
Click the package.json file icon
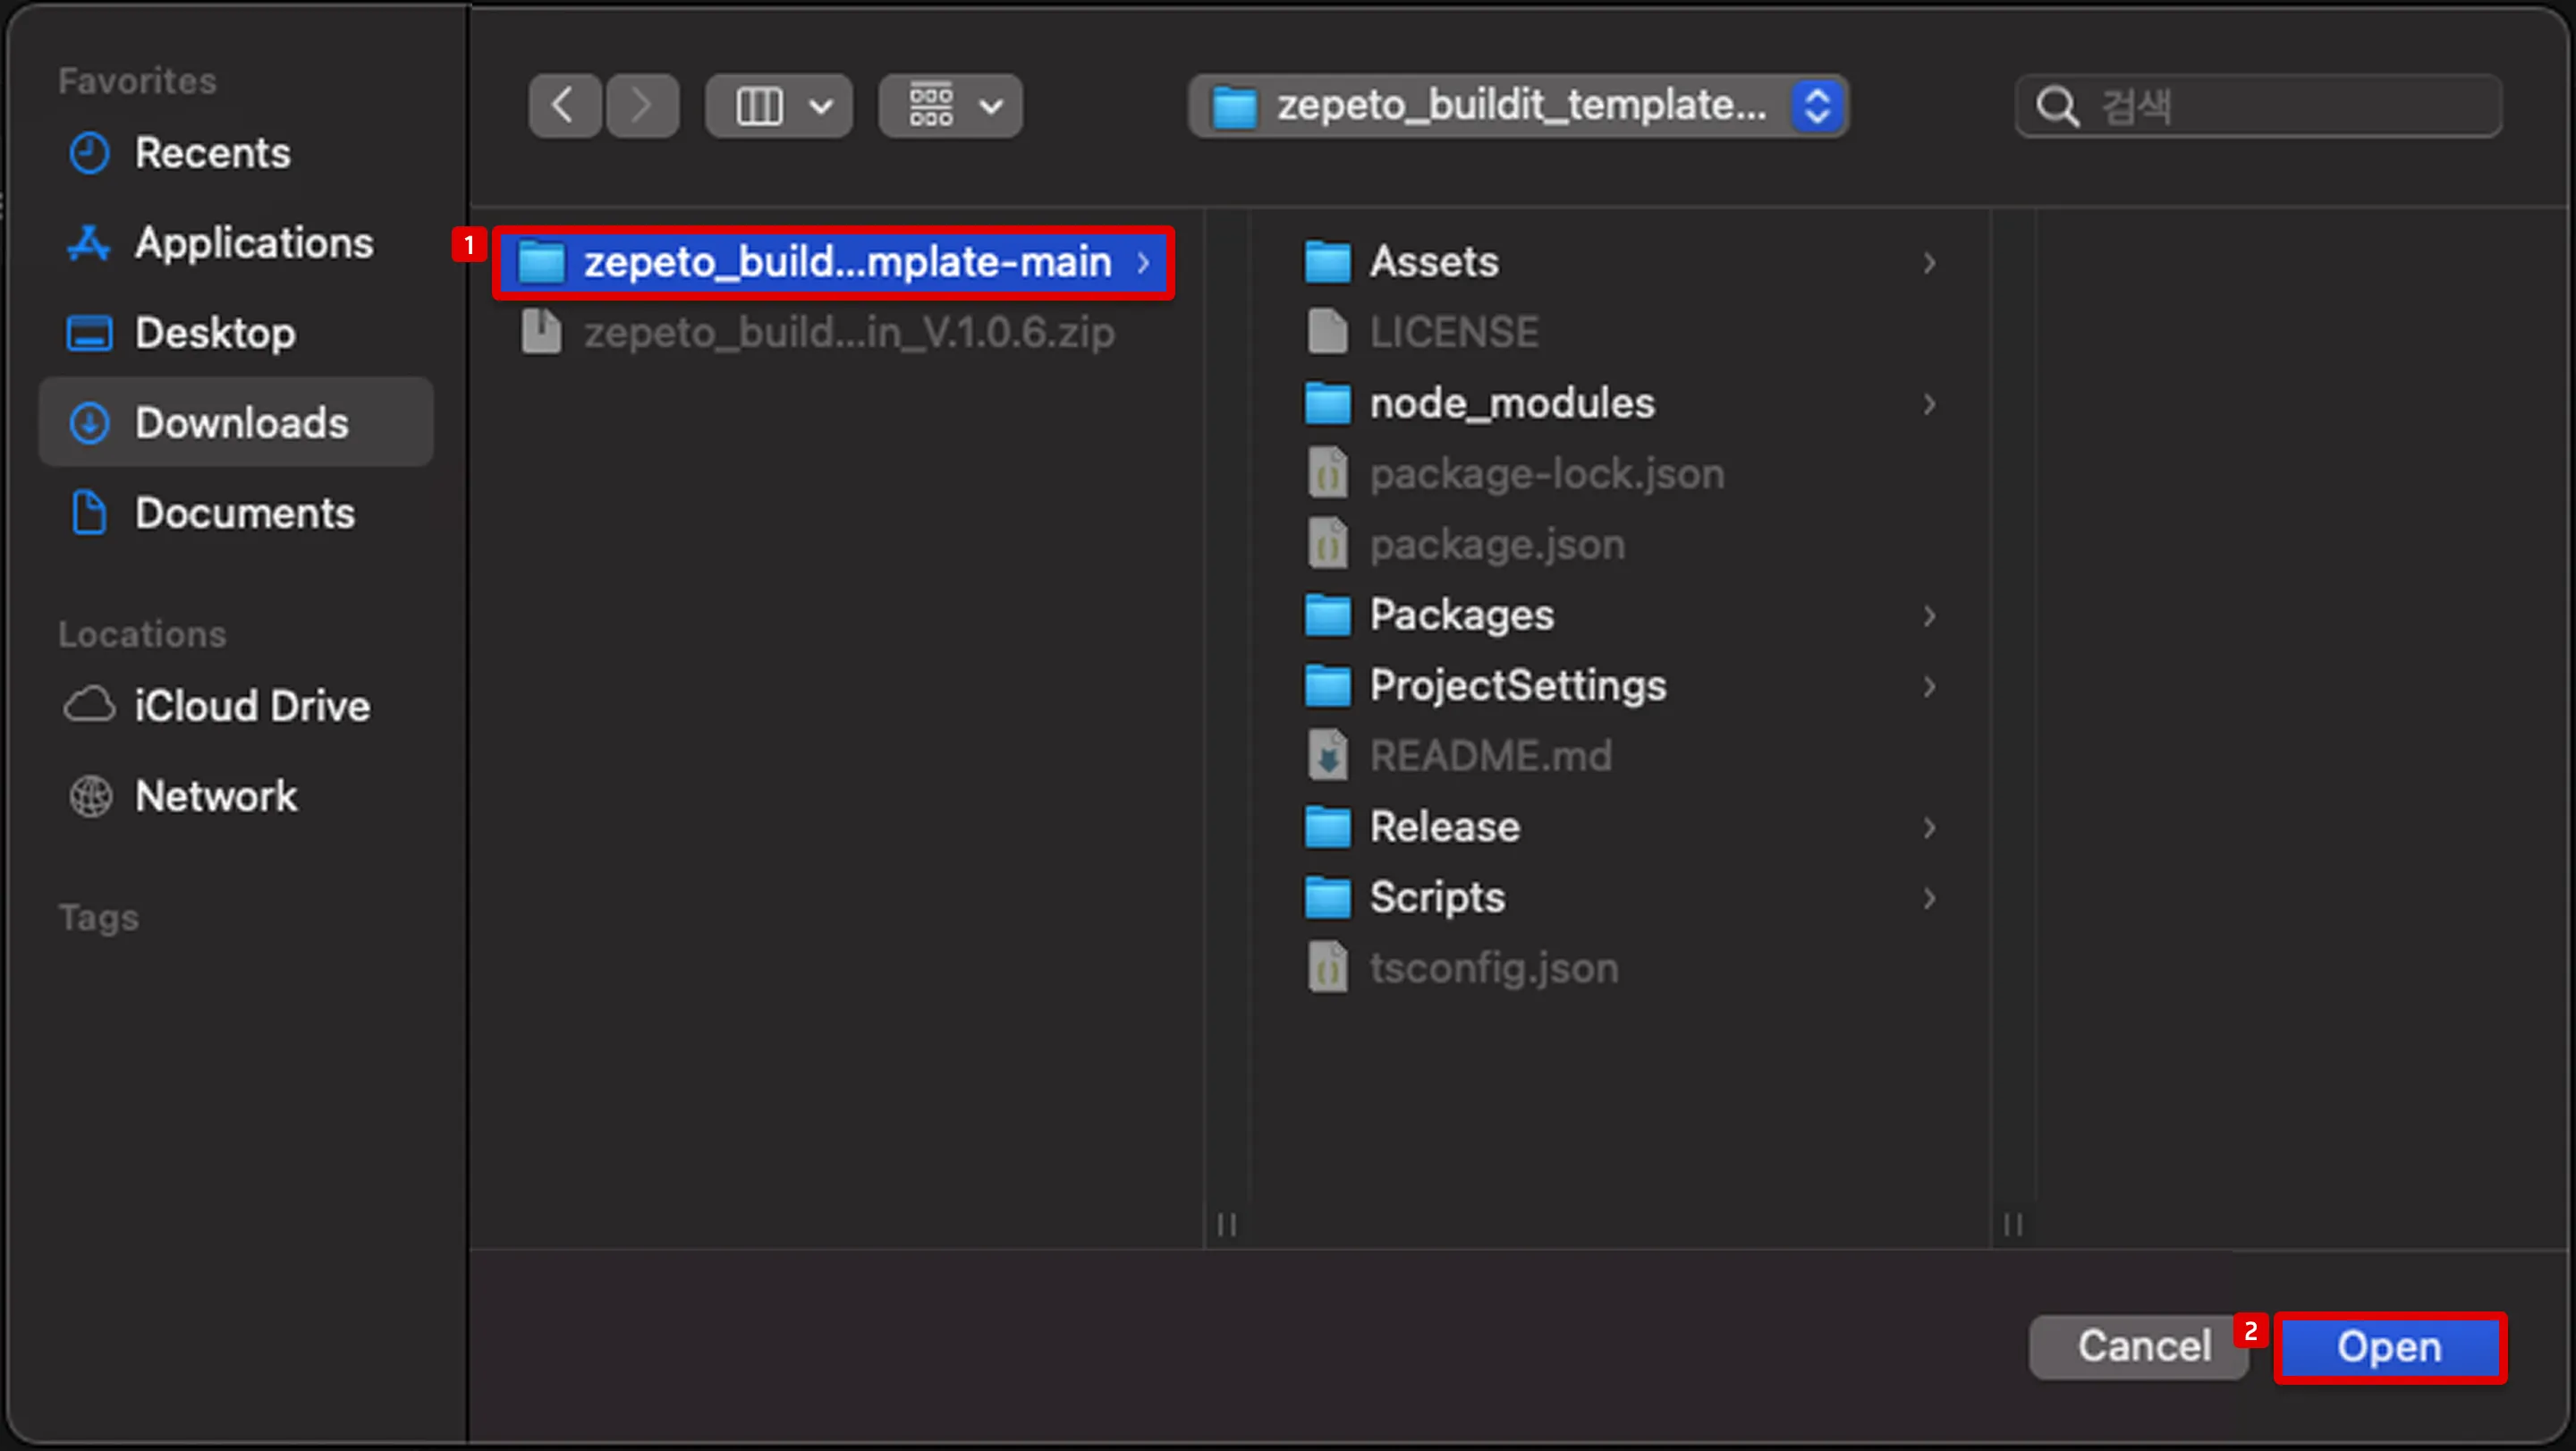click(1327, 544)
